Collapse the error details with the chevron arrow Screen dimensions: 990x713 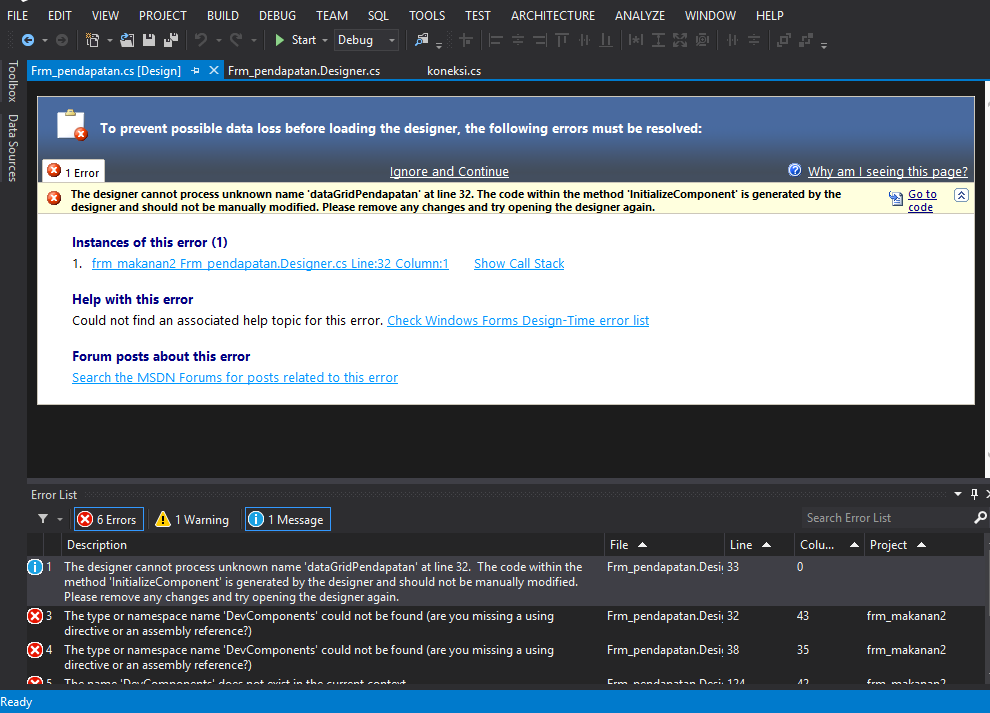pos(961,196)
